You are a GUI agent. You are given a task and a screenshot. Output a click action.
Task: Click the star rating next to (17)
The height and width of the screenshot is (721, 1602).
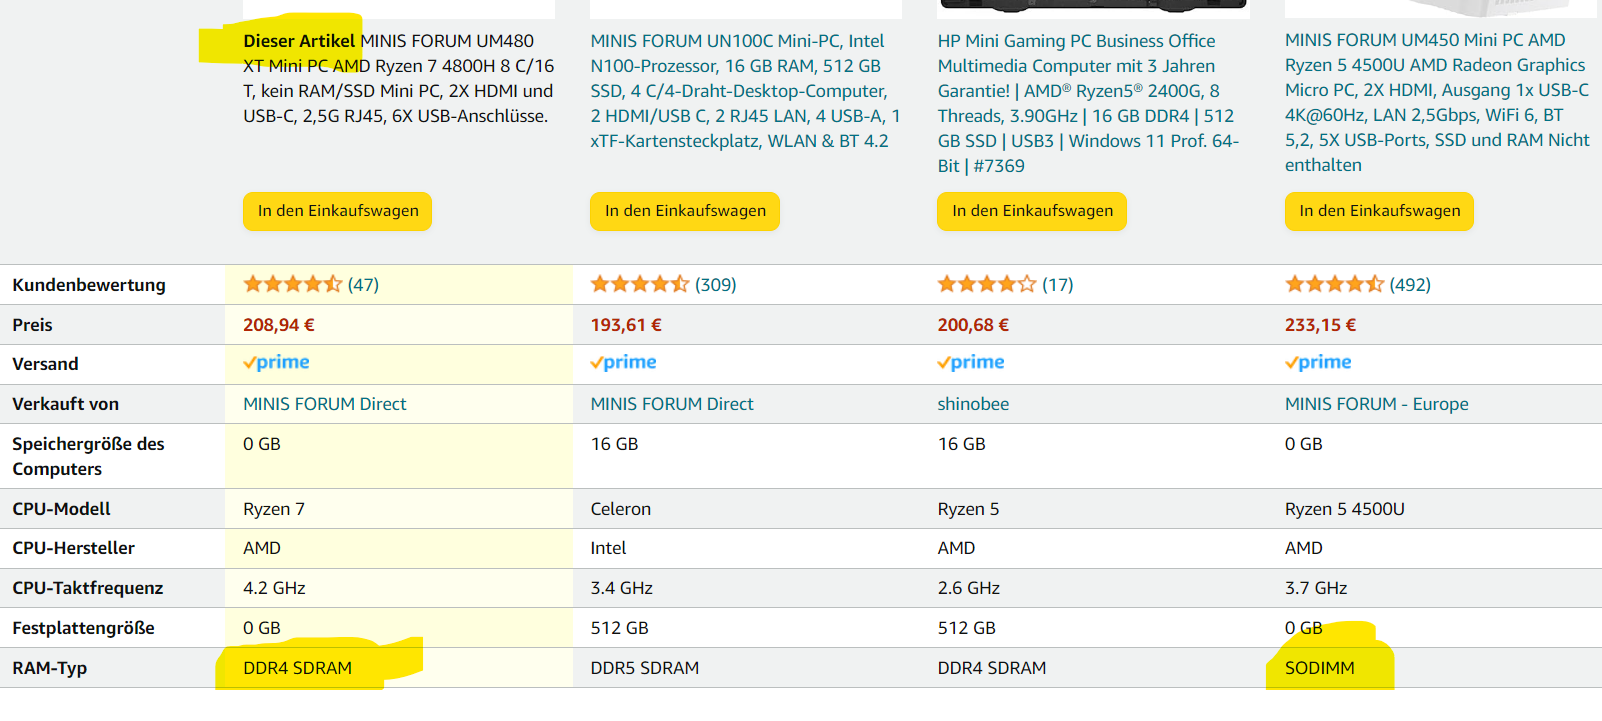click(987, 284)
